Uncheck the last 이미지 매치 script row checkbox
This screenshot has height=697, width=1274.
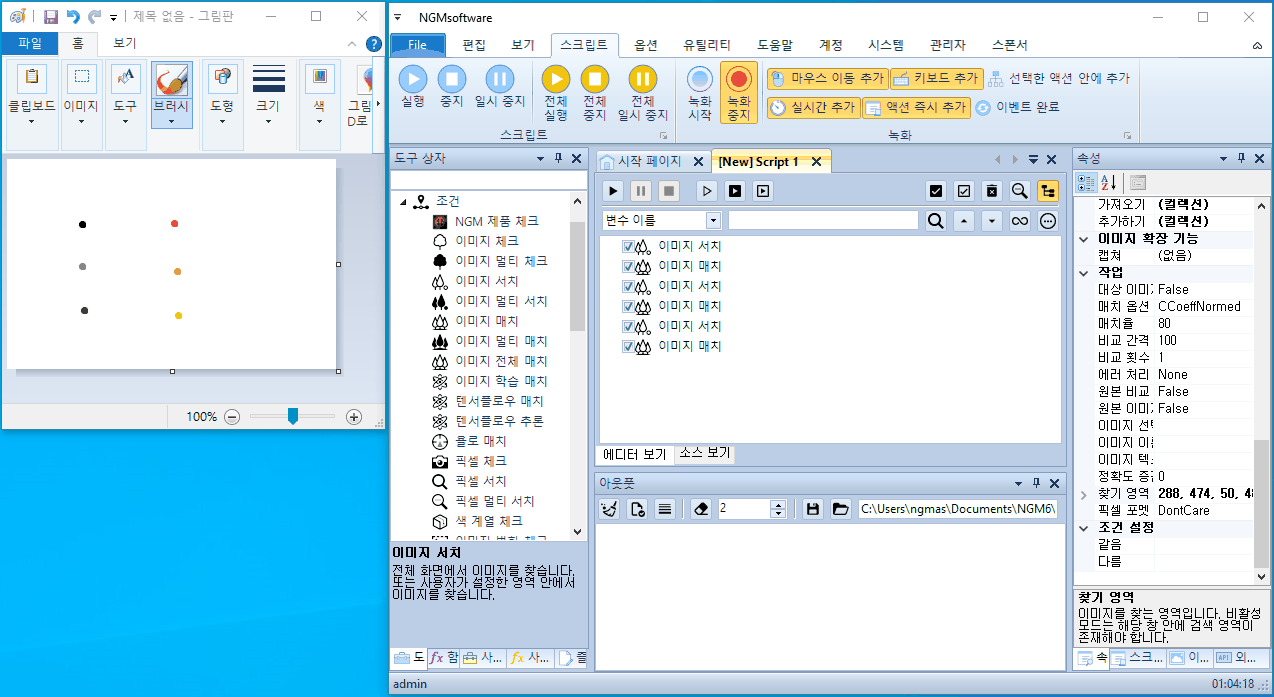point(629,346)
